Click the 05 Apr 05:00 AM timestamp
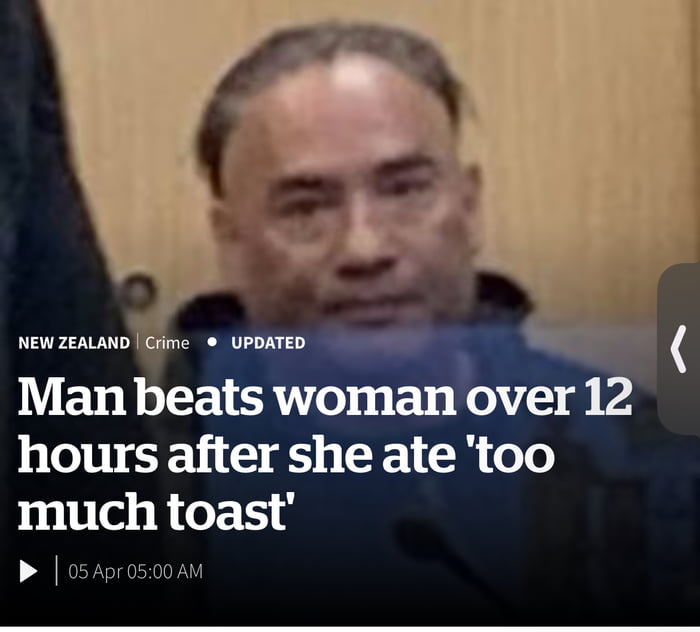Viewport: 700px width, 632px height. pos(136,572)
